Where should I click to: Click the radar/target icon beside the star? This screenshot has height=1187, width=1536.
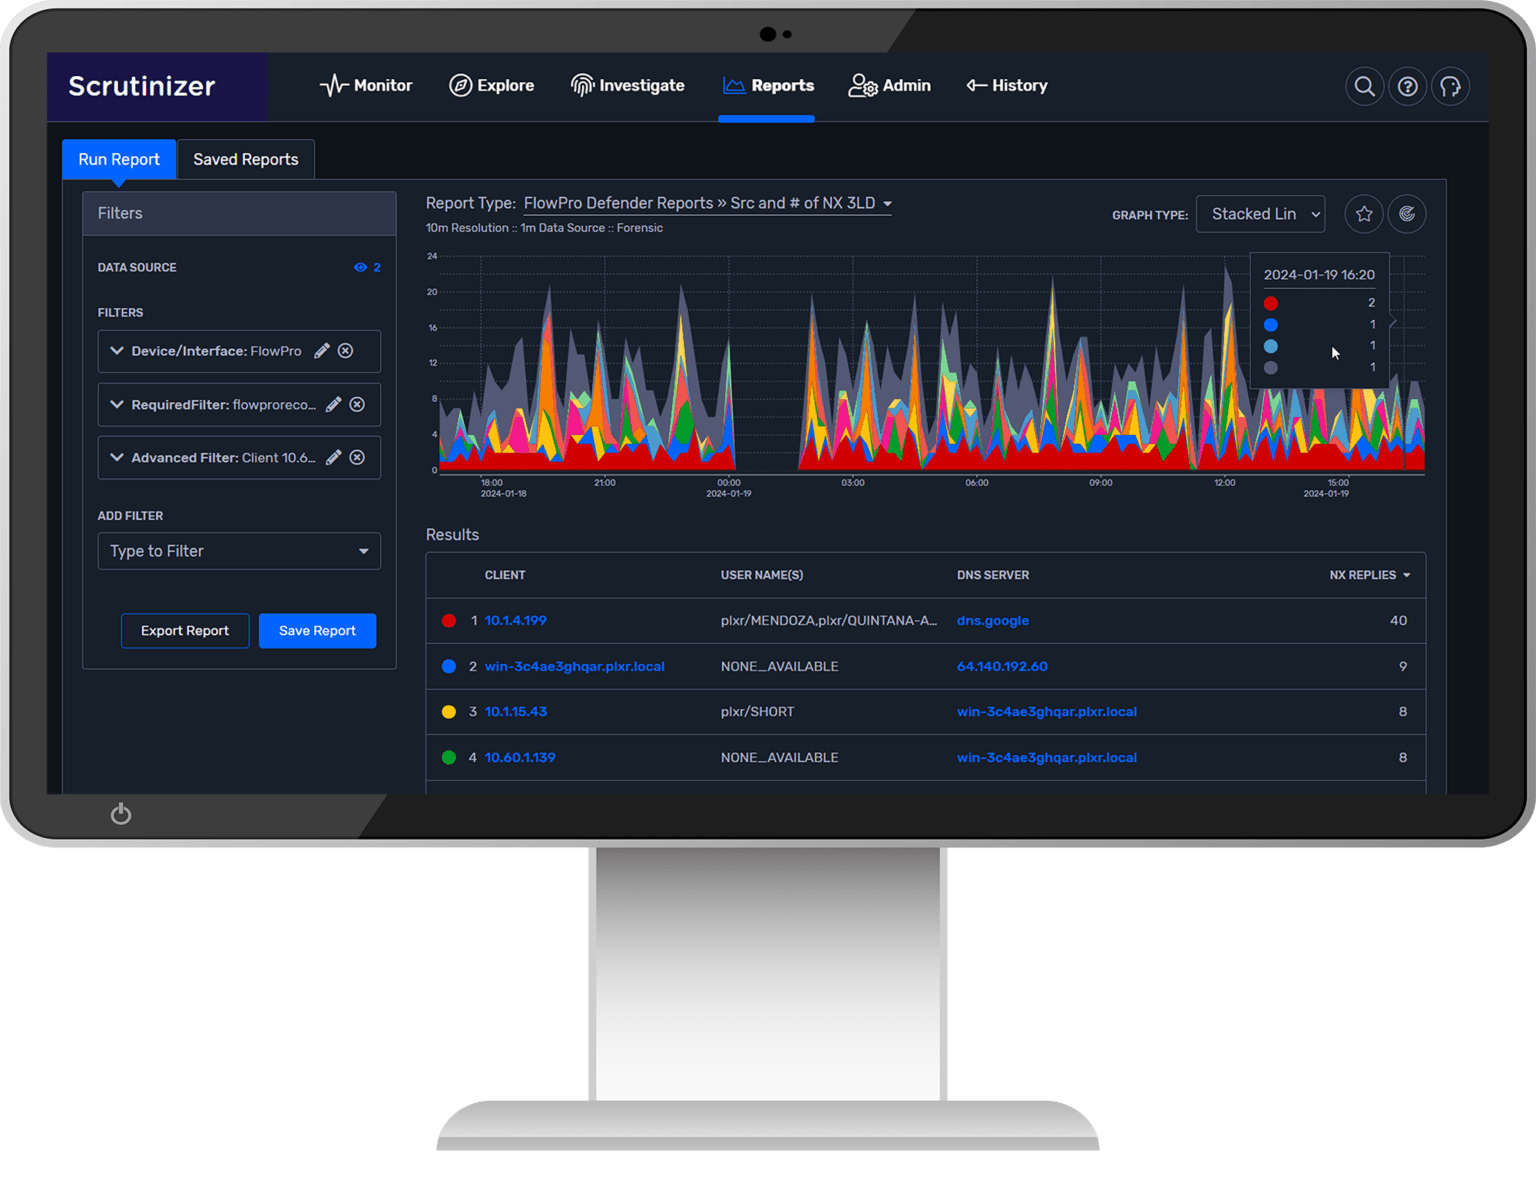[x=1407, y=213]
